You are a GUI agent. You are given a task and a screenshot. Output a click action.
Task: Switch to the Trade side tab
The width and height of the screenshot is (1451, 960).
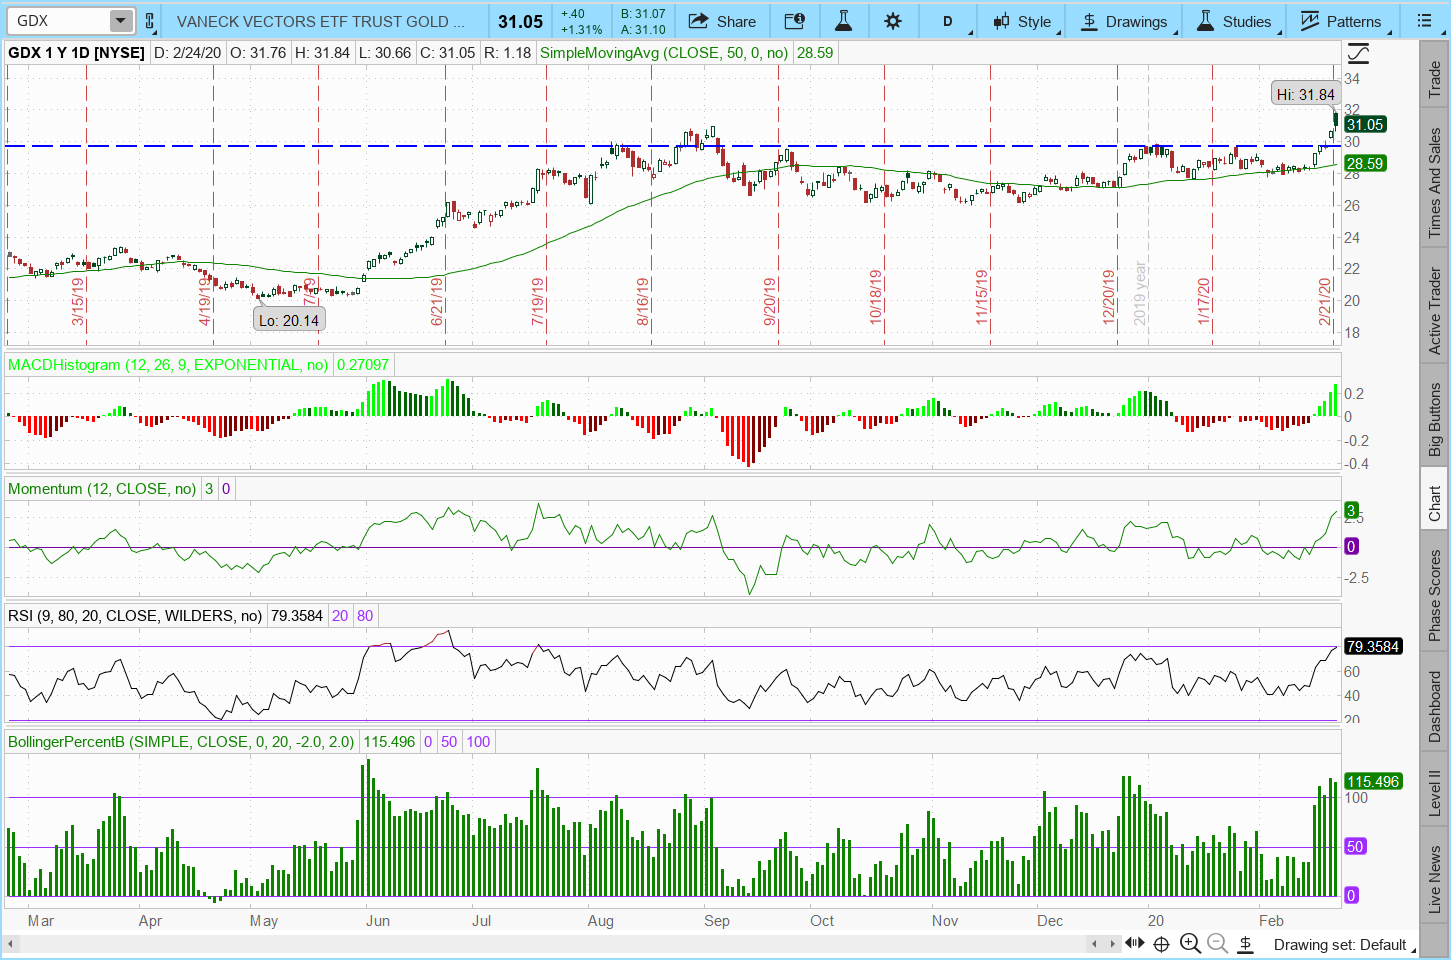click(1435, 80)
